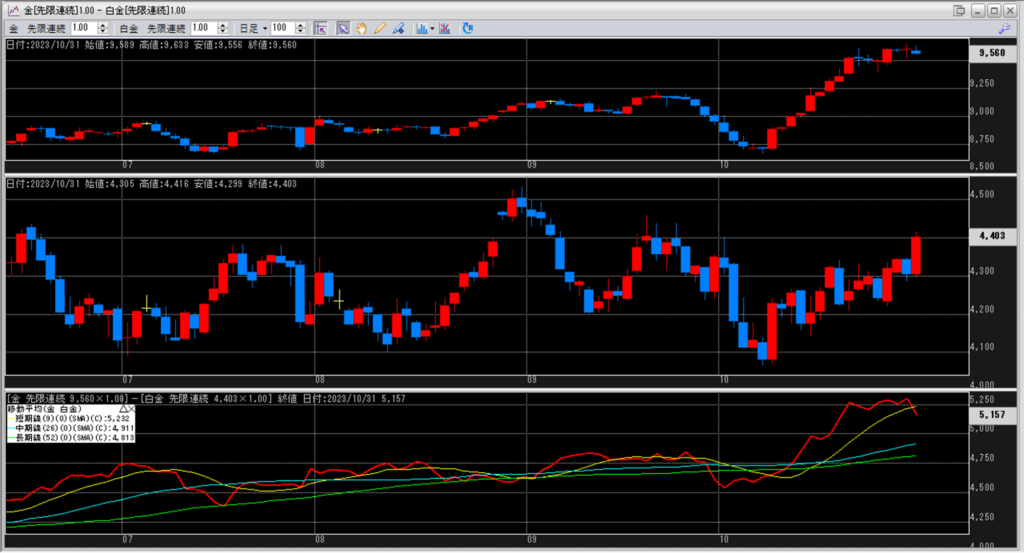
Task: Click the bar count 100 spinner arrows
Action: (x=300, y=28)
